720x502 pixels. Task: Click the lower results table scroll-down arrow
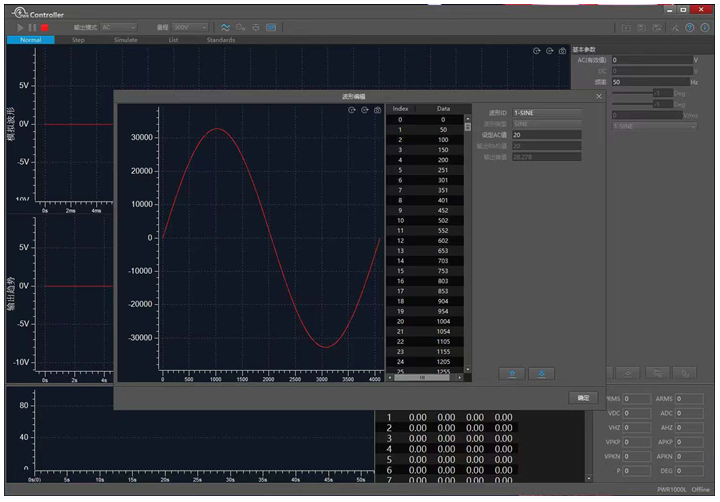[x=589, y=479]
